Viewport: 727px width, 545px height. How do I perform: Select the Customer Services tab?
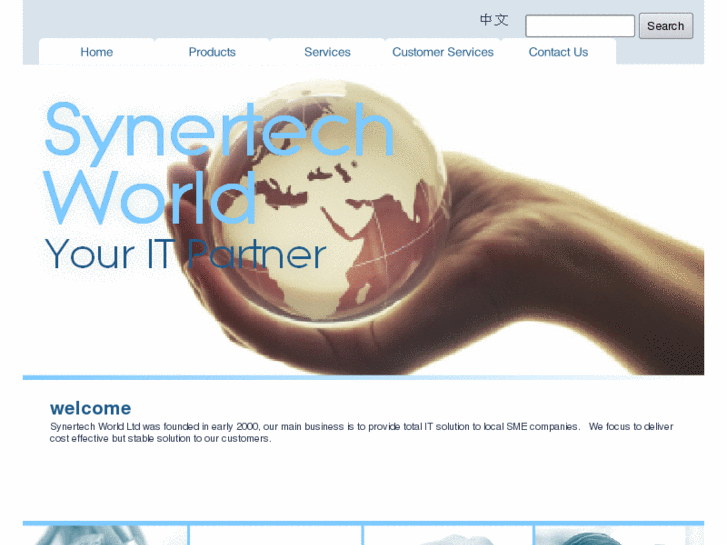[x=443, y=52]
